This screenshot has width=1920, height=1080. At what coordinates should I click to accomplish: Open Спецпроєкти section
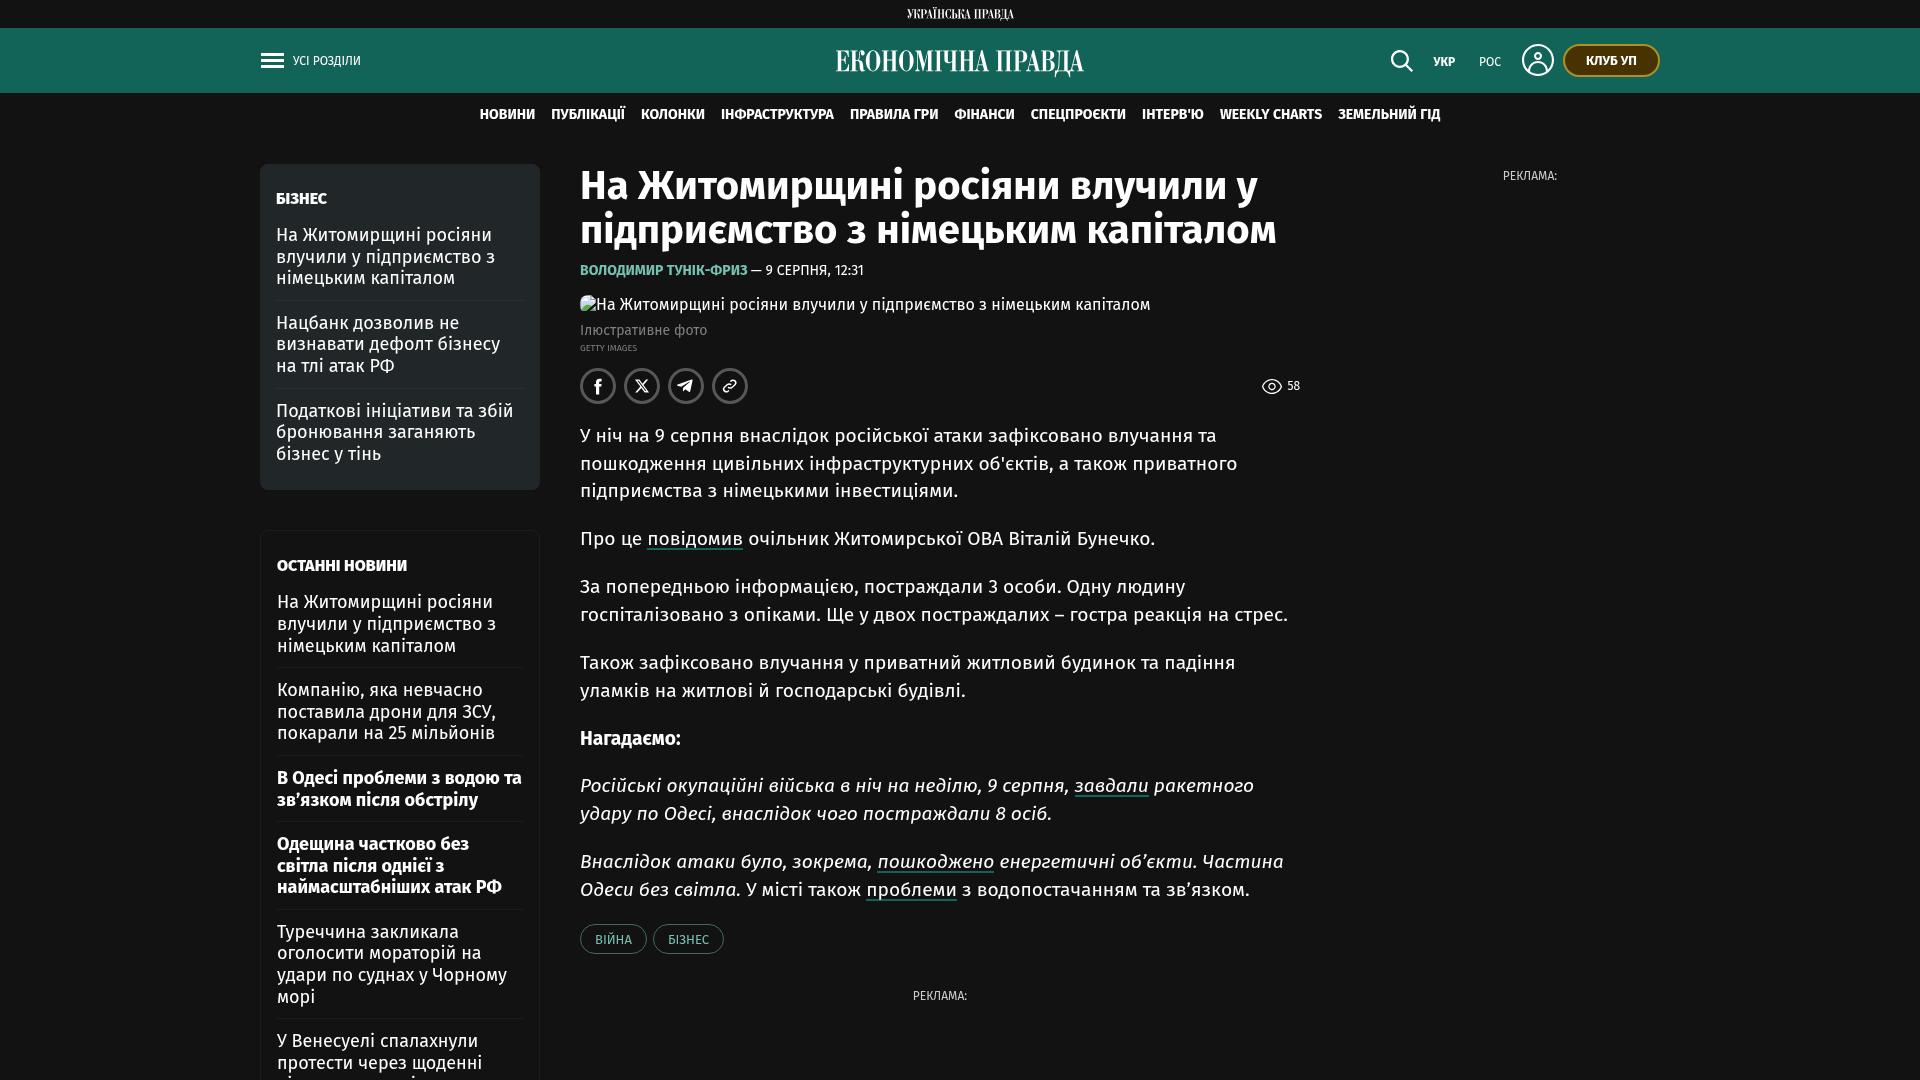click(1078, 115)
